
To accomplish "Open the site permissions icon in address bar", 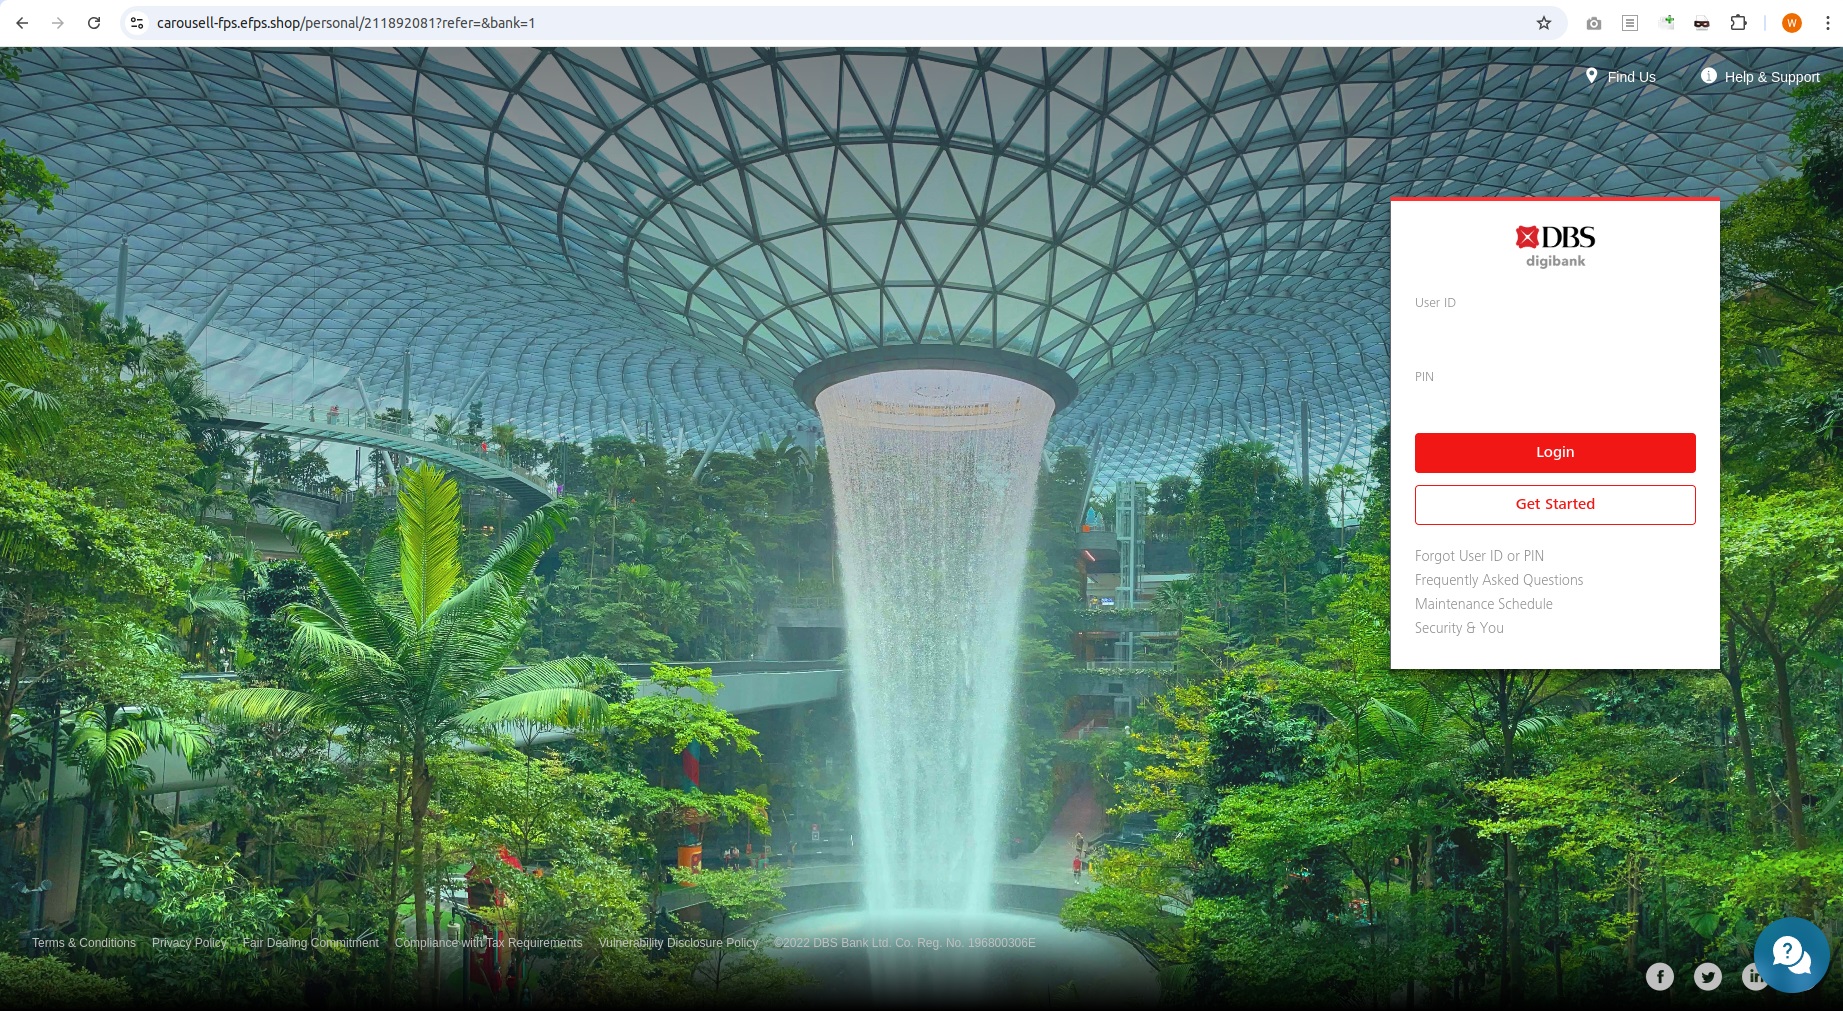I will (x=135, y=22).
